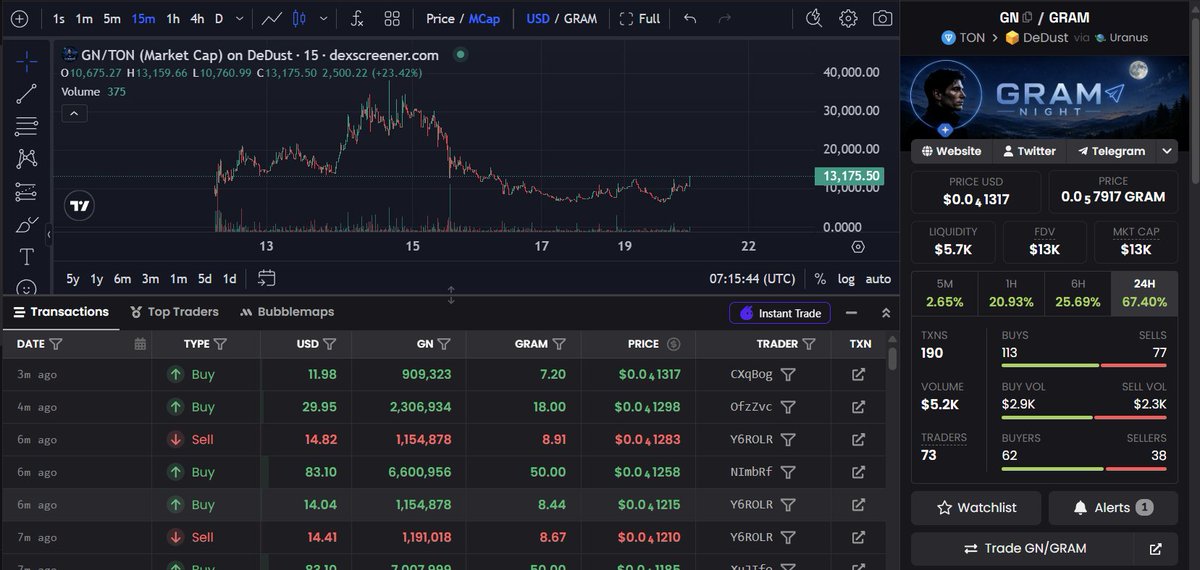The width and height of the screenshot is (1200, 570).
Task: Collapse the Volume indicator legend
Action: click(x=74, y=113)
